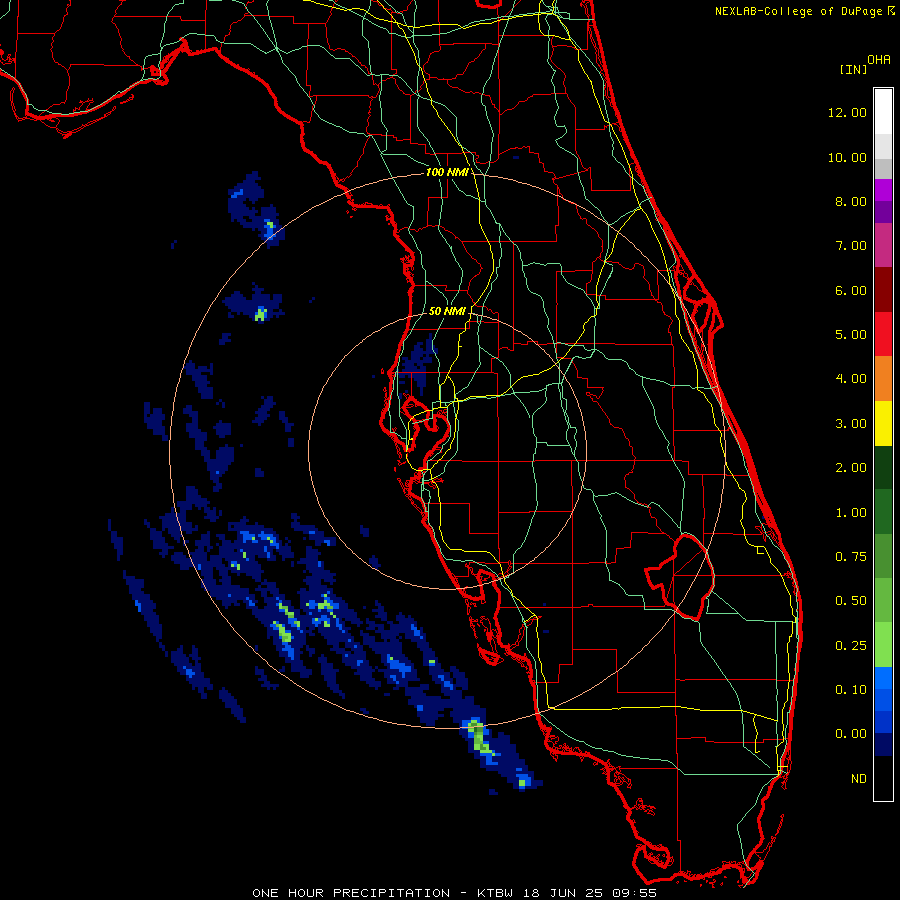Click the 0.25 legend value

851,646
